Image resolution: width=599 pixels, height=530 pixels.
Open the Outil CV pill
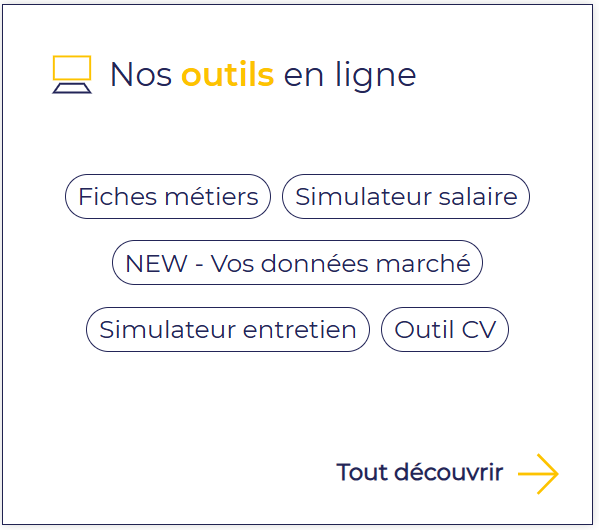(x=445, y=329)
